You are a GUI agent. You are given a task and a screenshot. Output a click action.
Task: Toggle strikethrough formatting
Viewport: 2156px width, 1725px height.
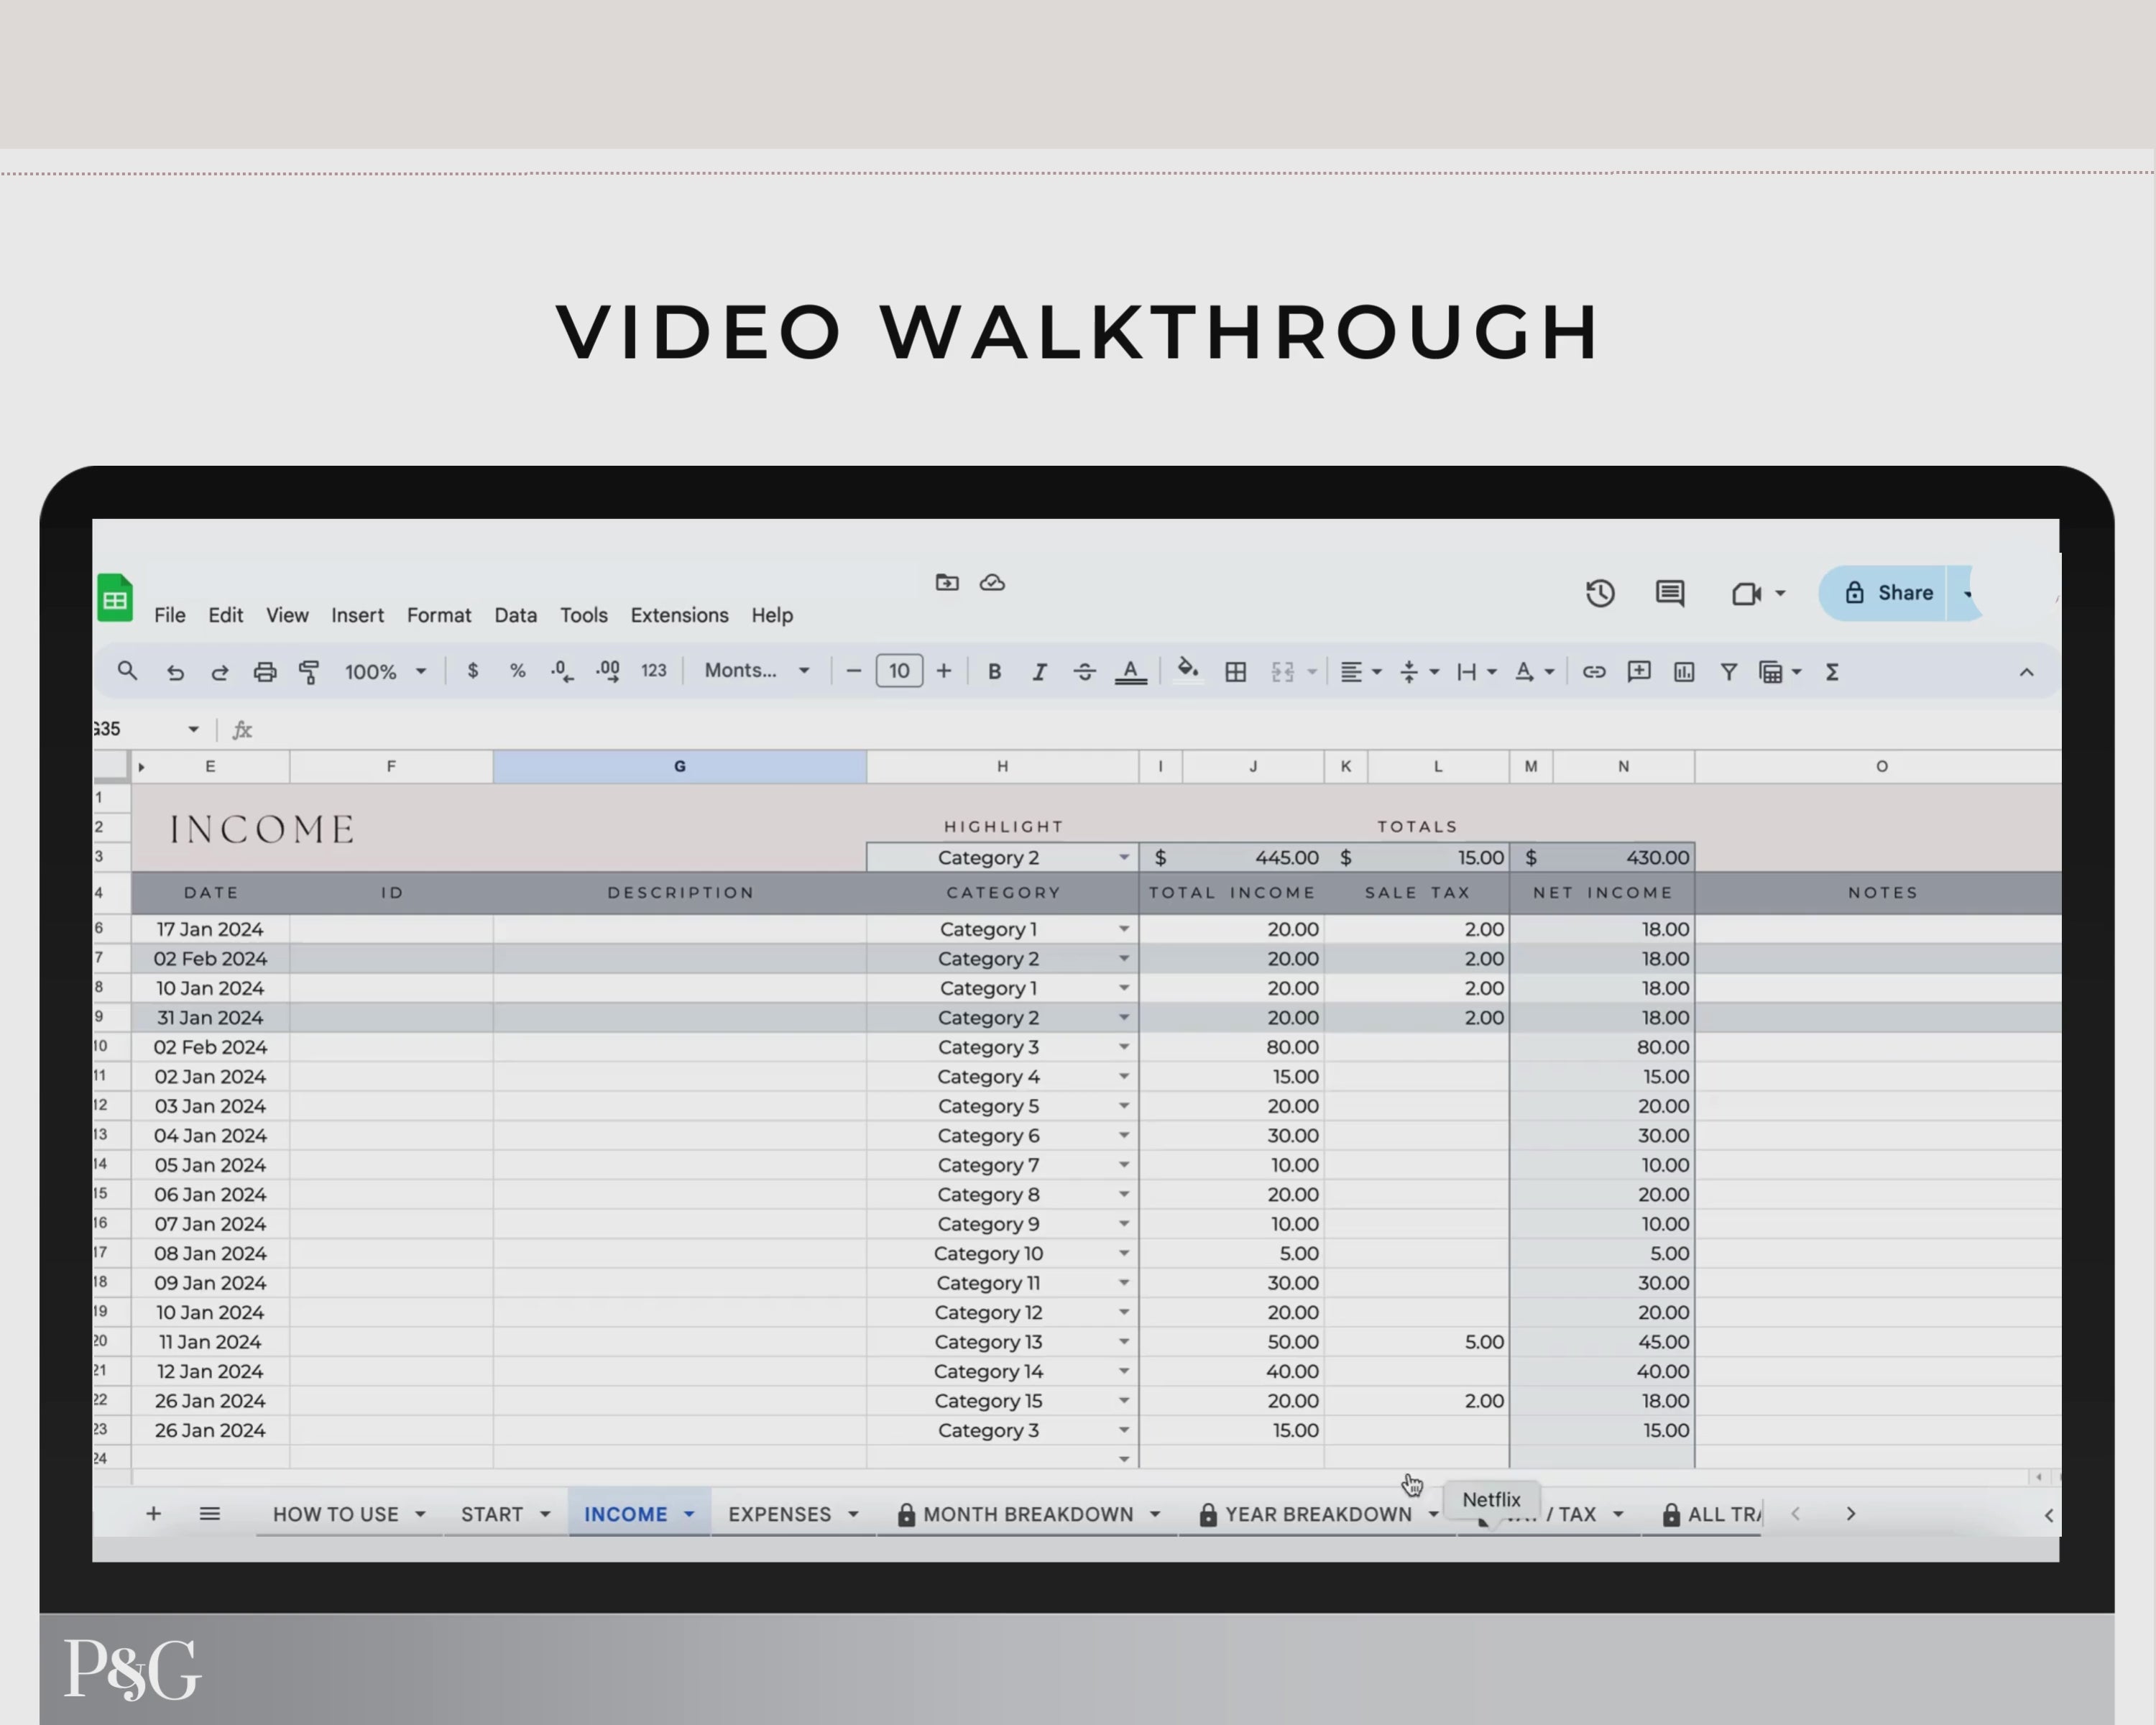click(x=1084, y=672)
